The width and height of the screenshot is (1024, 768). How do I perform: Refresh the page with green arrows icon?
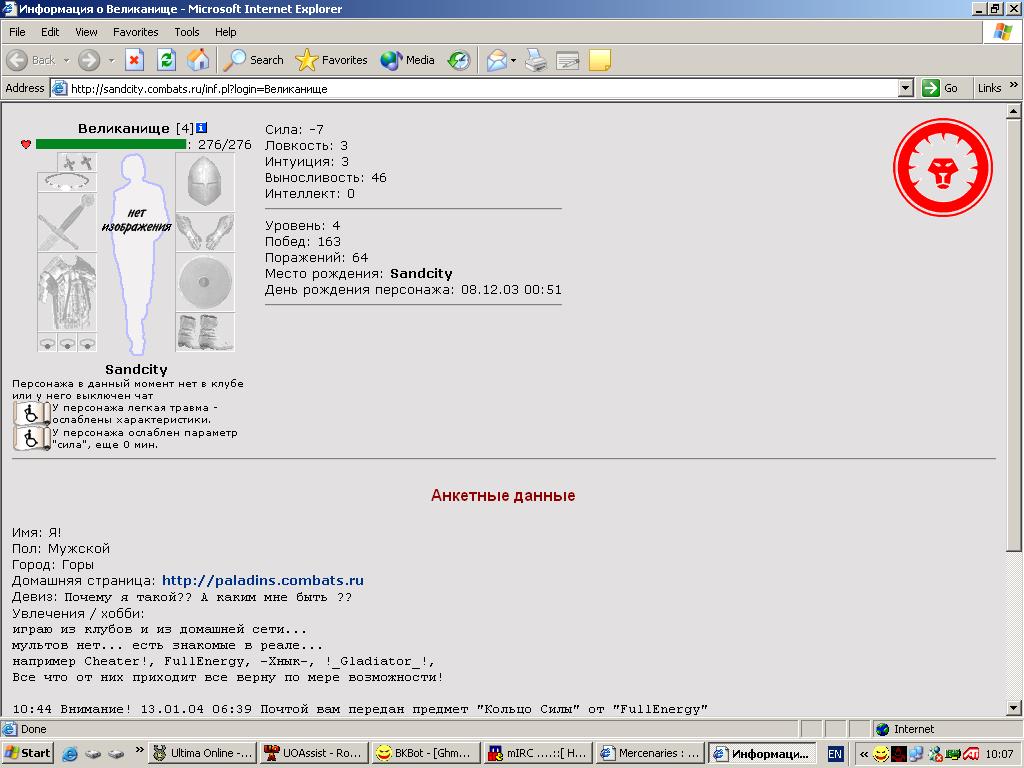167,60
